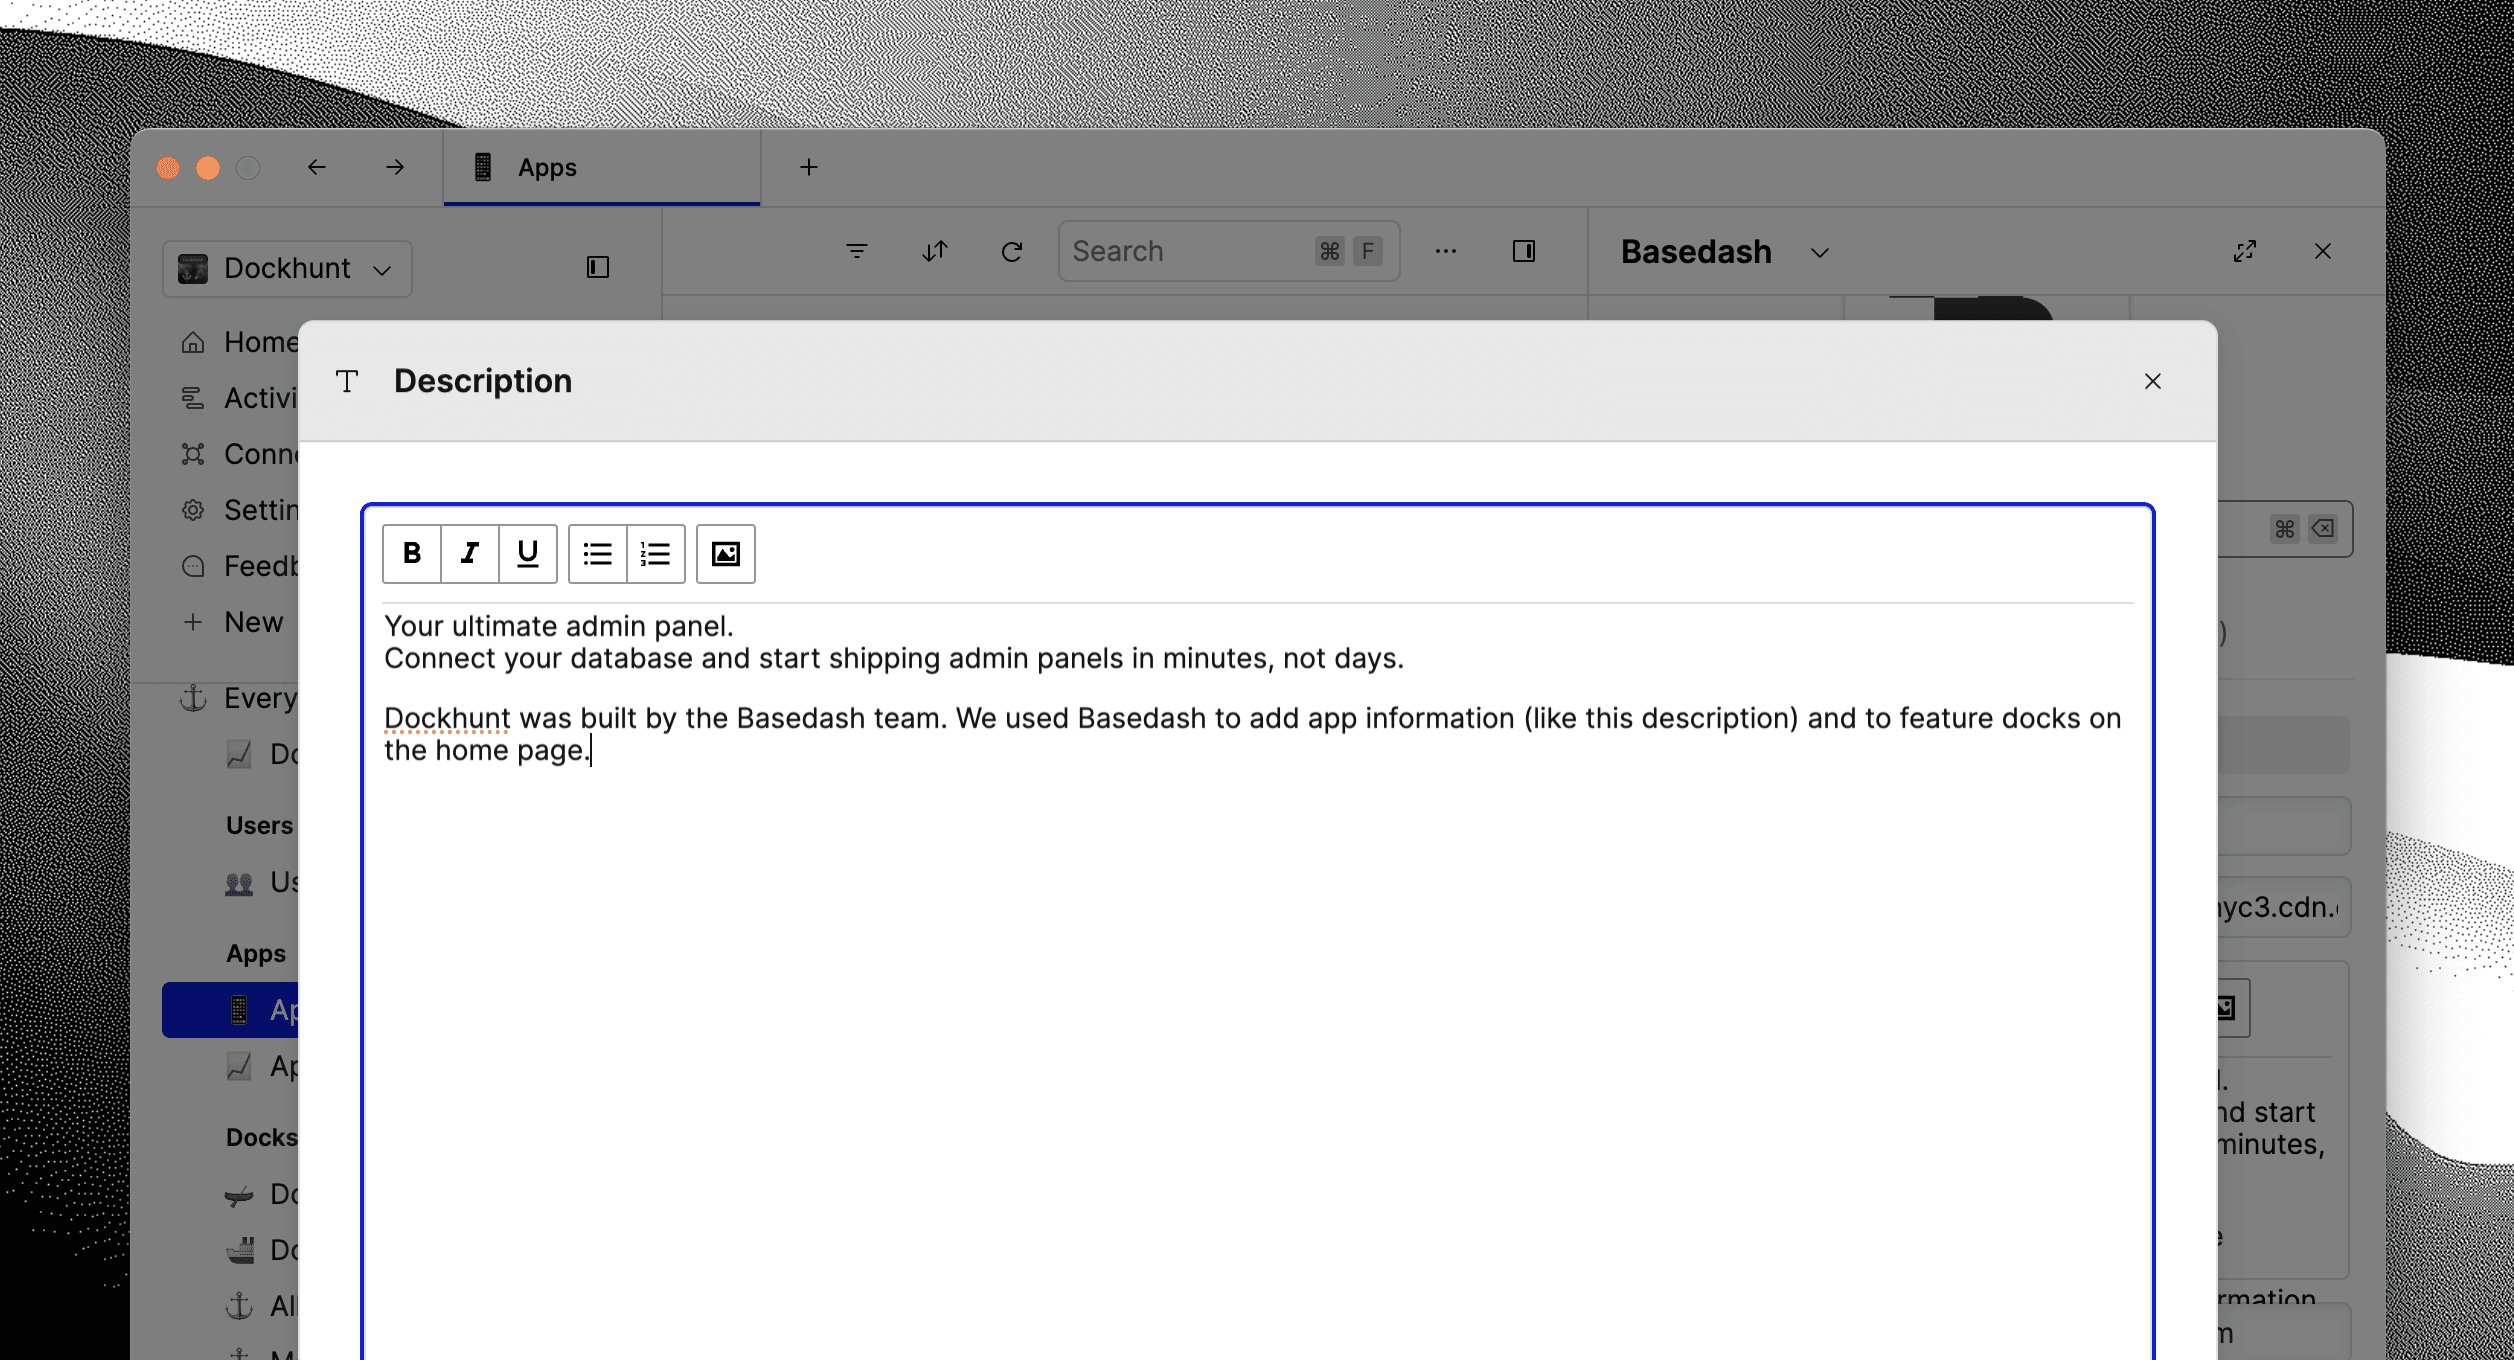Click the insert image icon
The width and height of the screenshot is (2514, 1360).
(x=725, y=553)
